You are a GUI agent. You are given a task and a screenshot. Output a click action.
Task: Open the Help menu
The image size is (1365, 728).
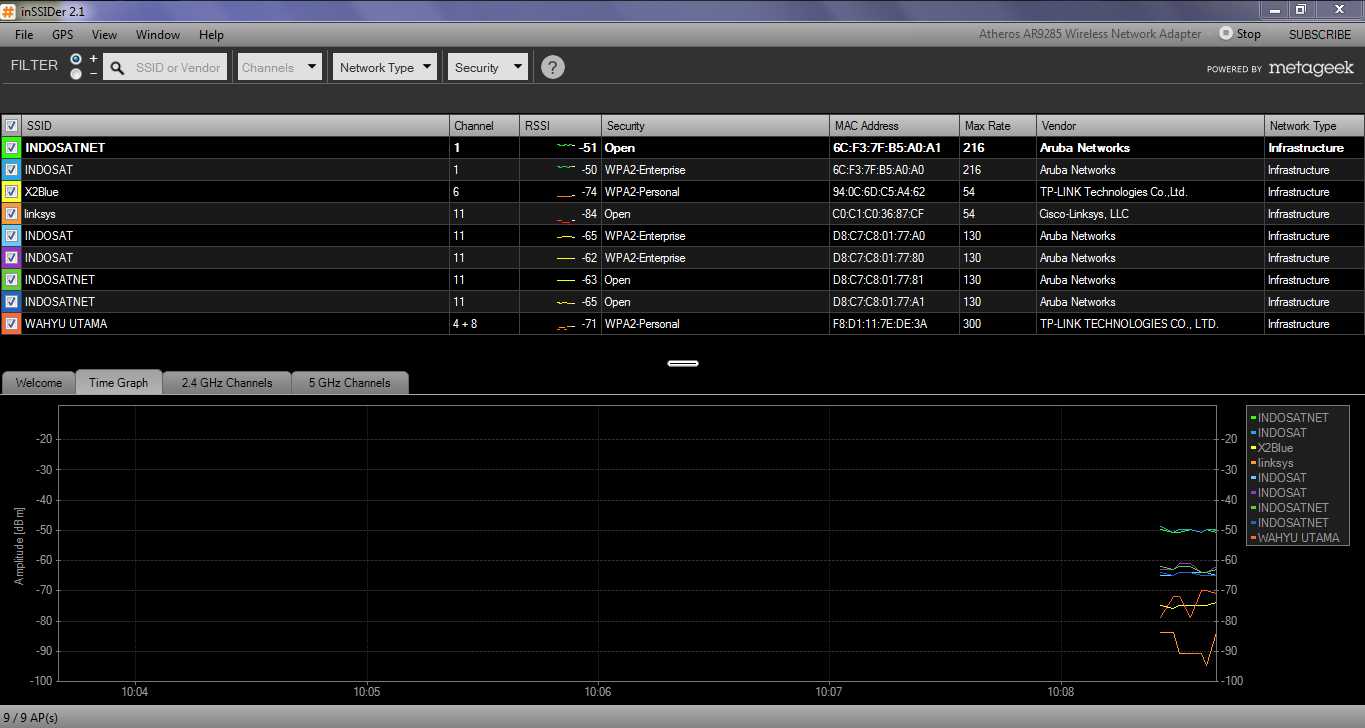pos(211,35)
